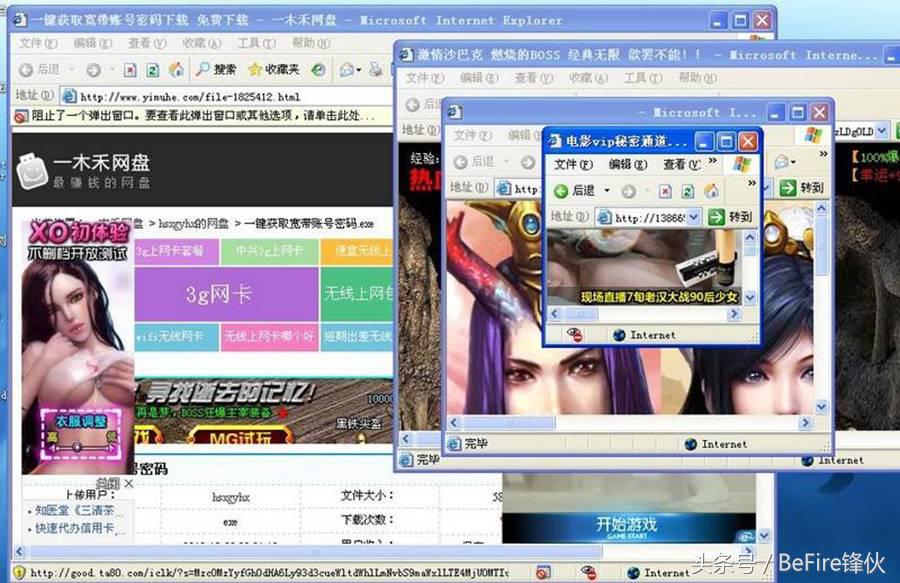Click Refresh icon in 一木禾网盘 window toolbar

(153, 70)
